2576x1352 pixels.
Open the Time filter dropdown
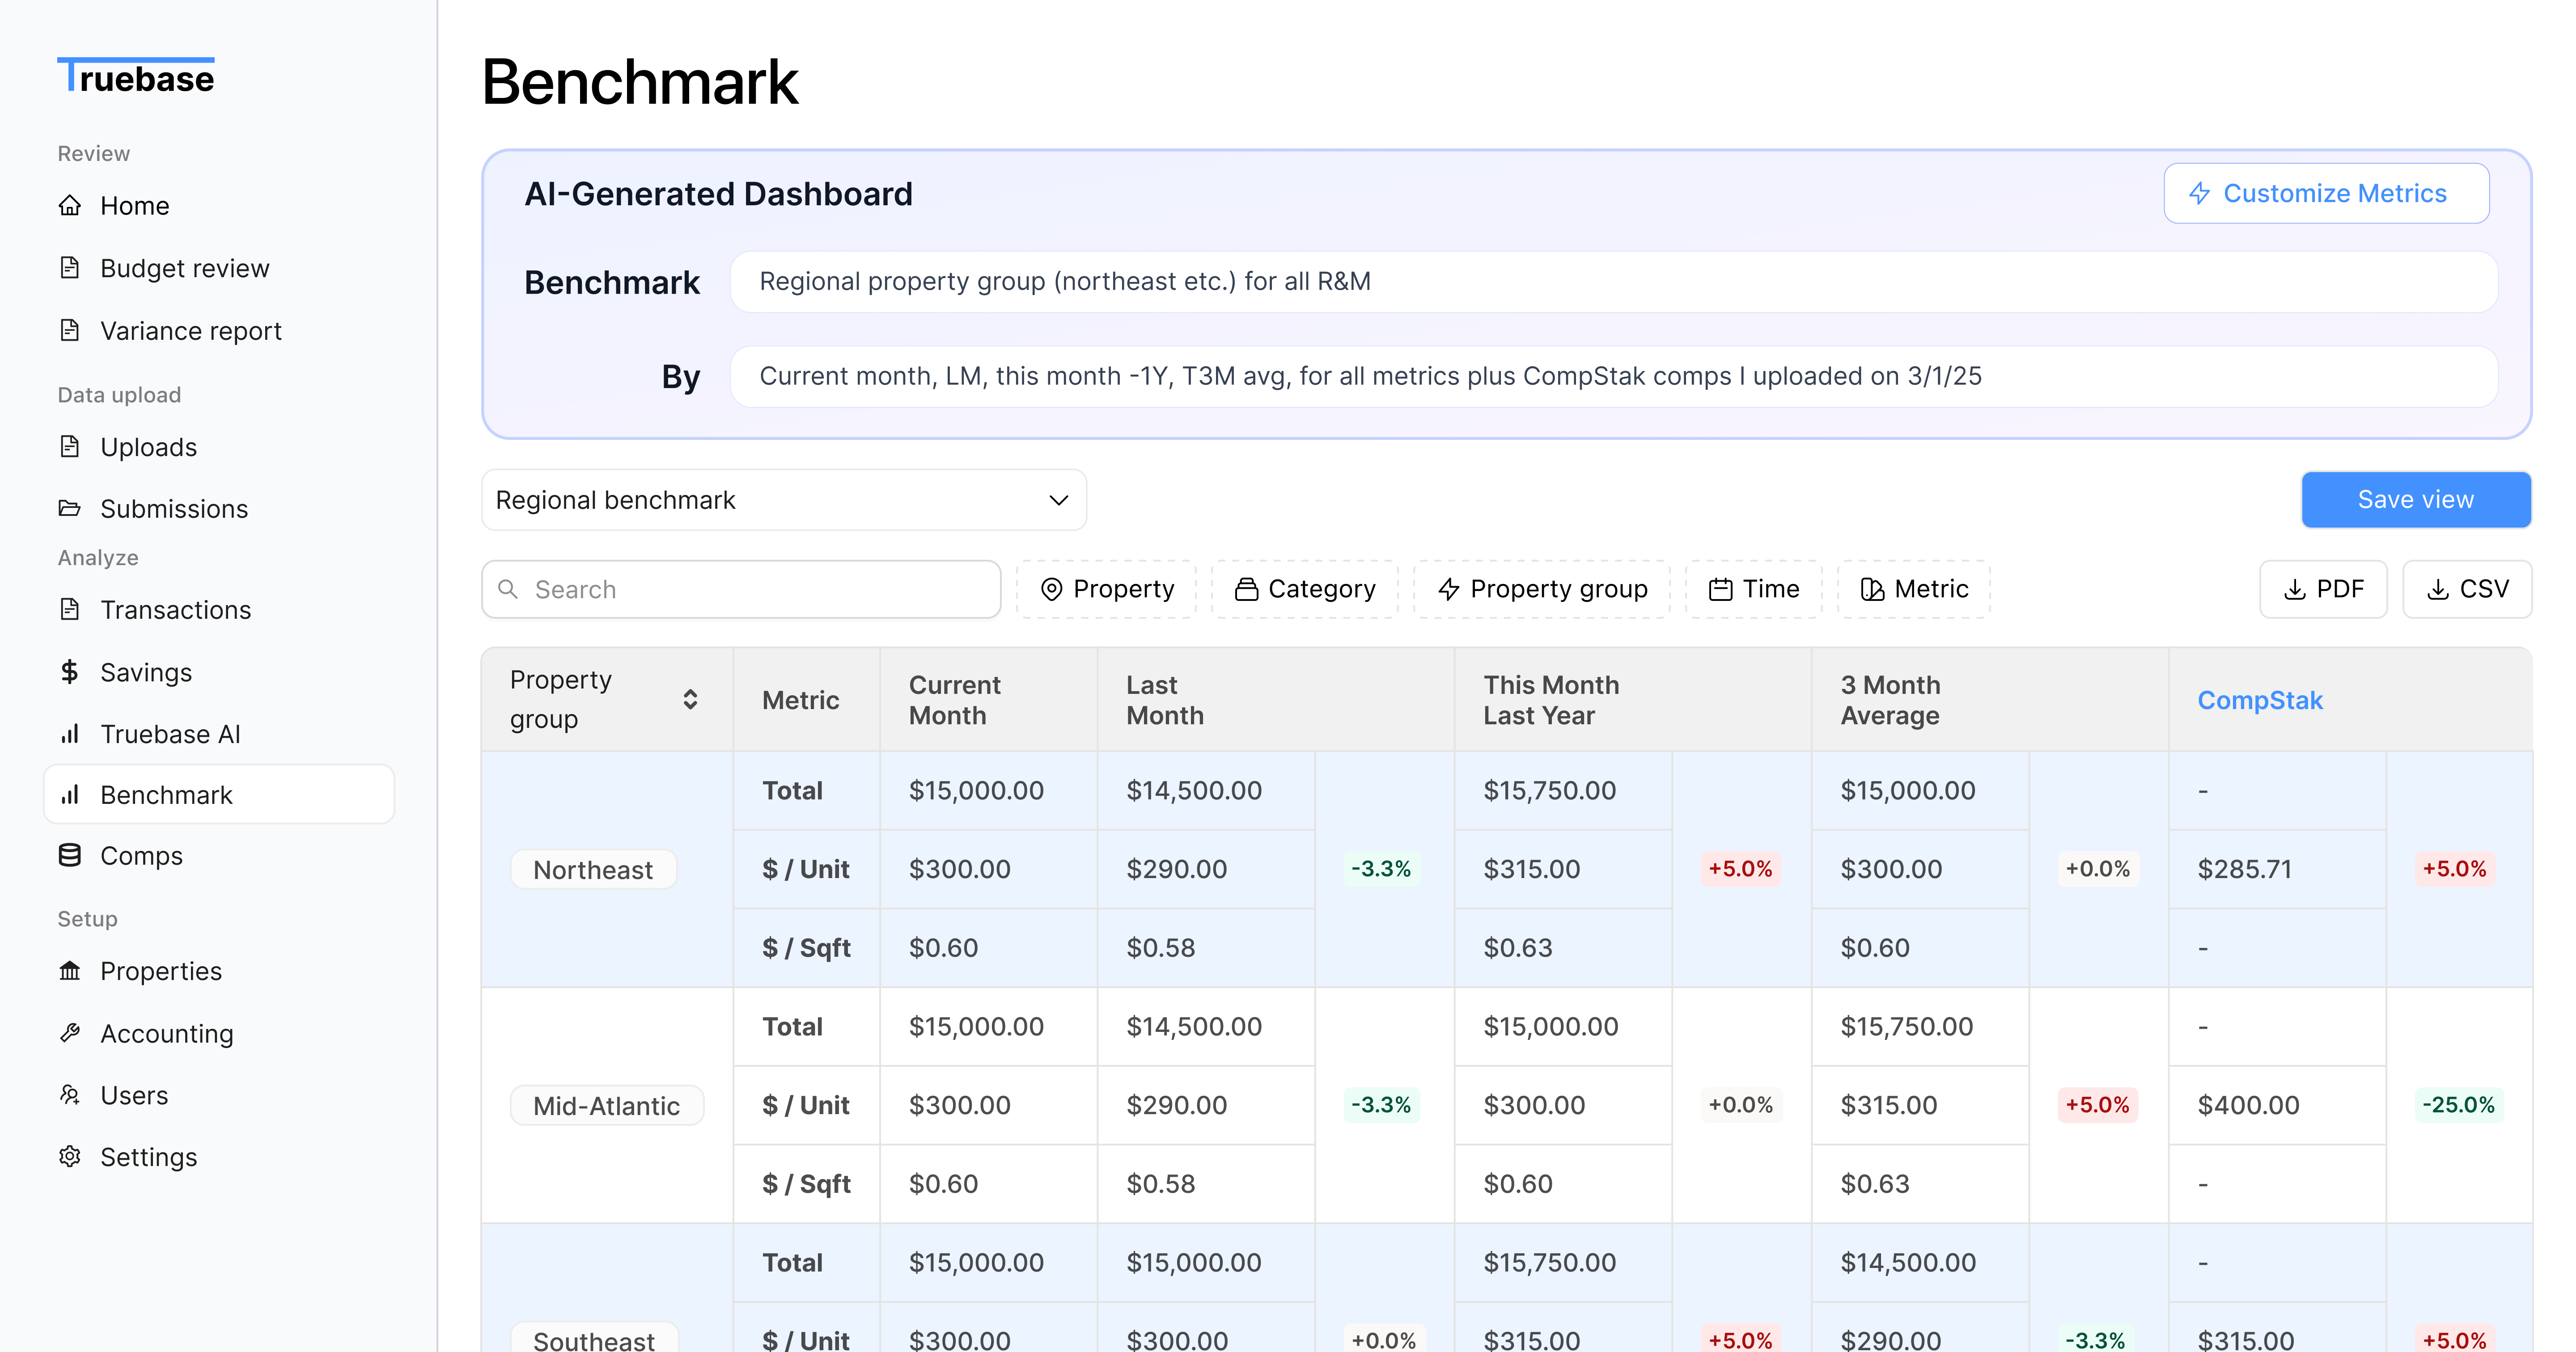pyautogui.click(x=1754, y=589)
